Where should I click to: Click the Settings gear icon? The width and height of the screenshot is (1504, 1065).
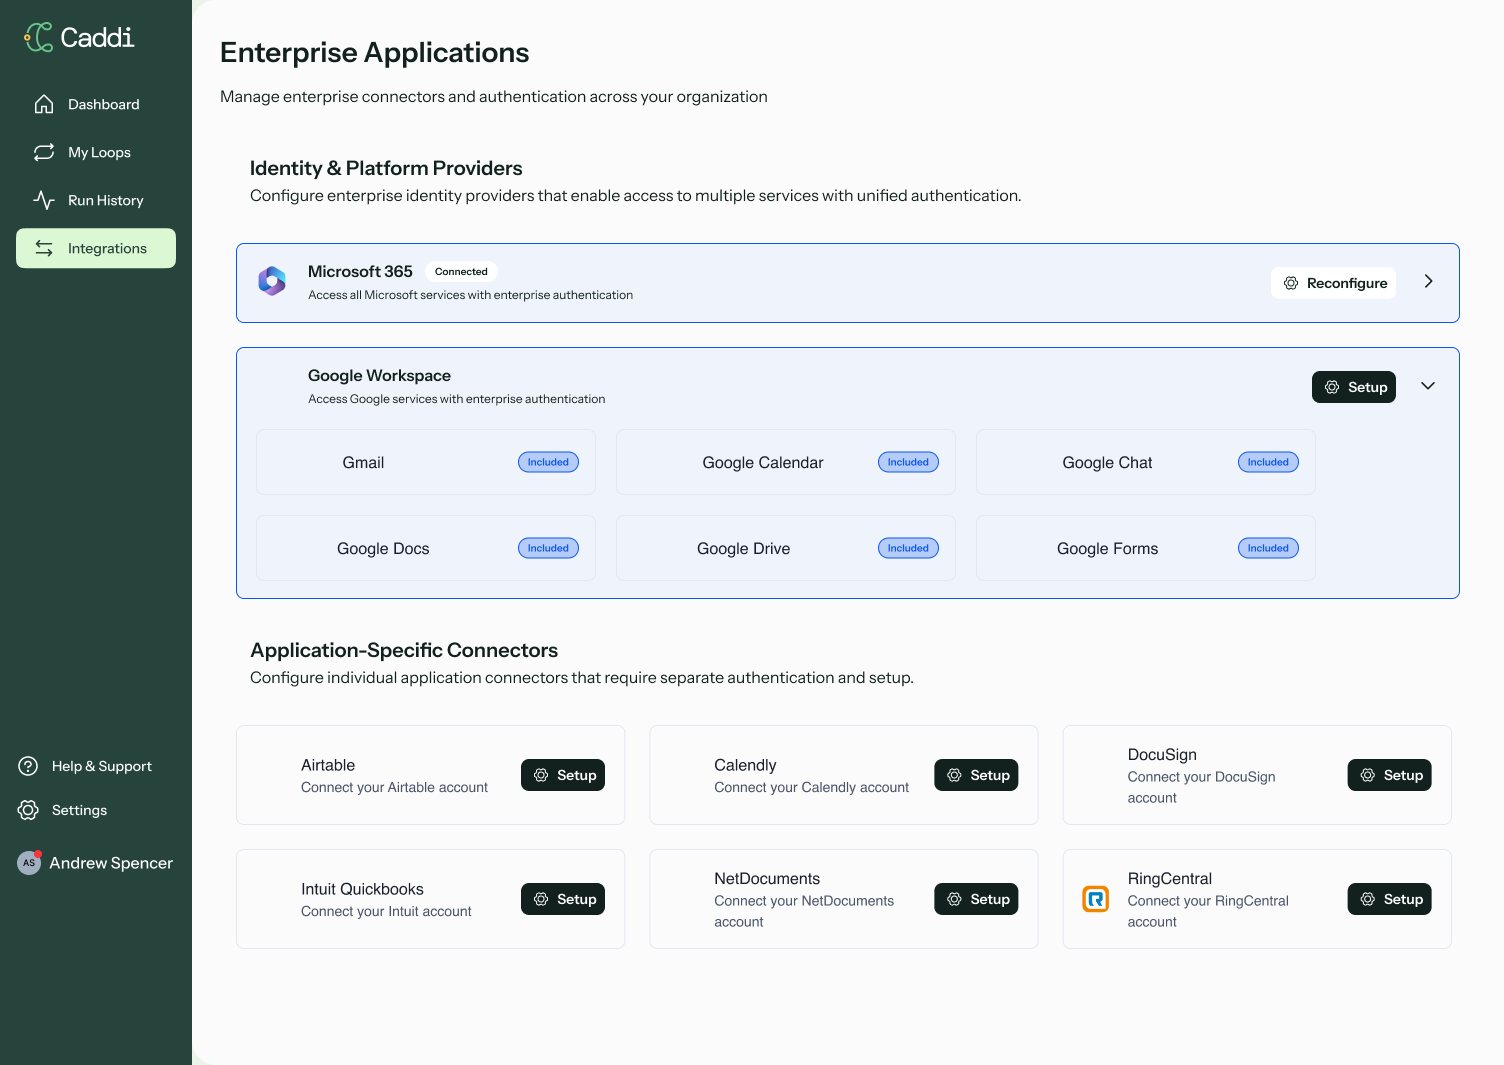pos(28,810)
